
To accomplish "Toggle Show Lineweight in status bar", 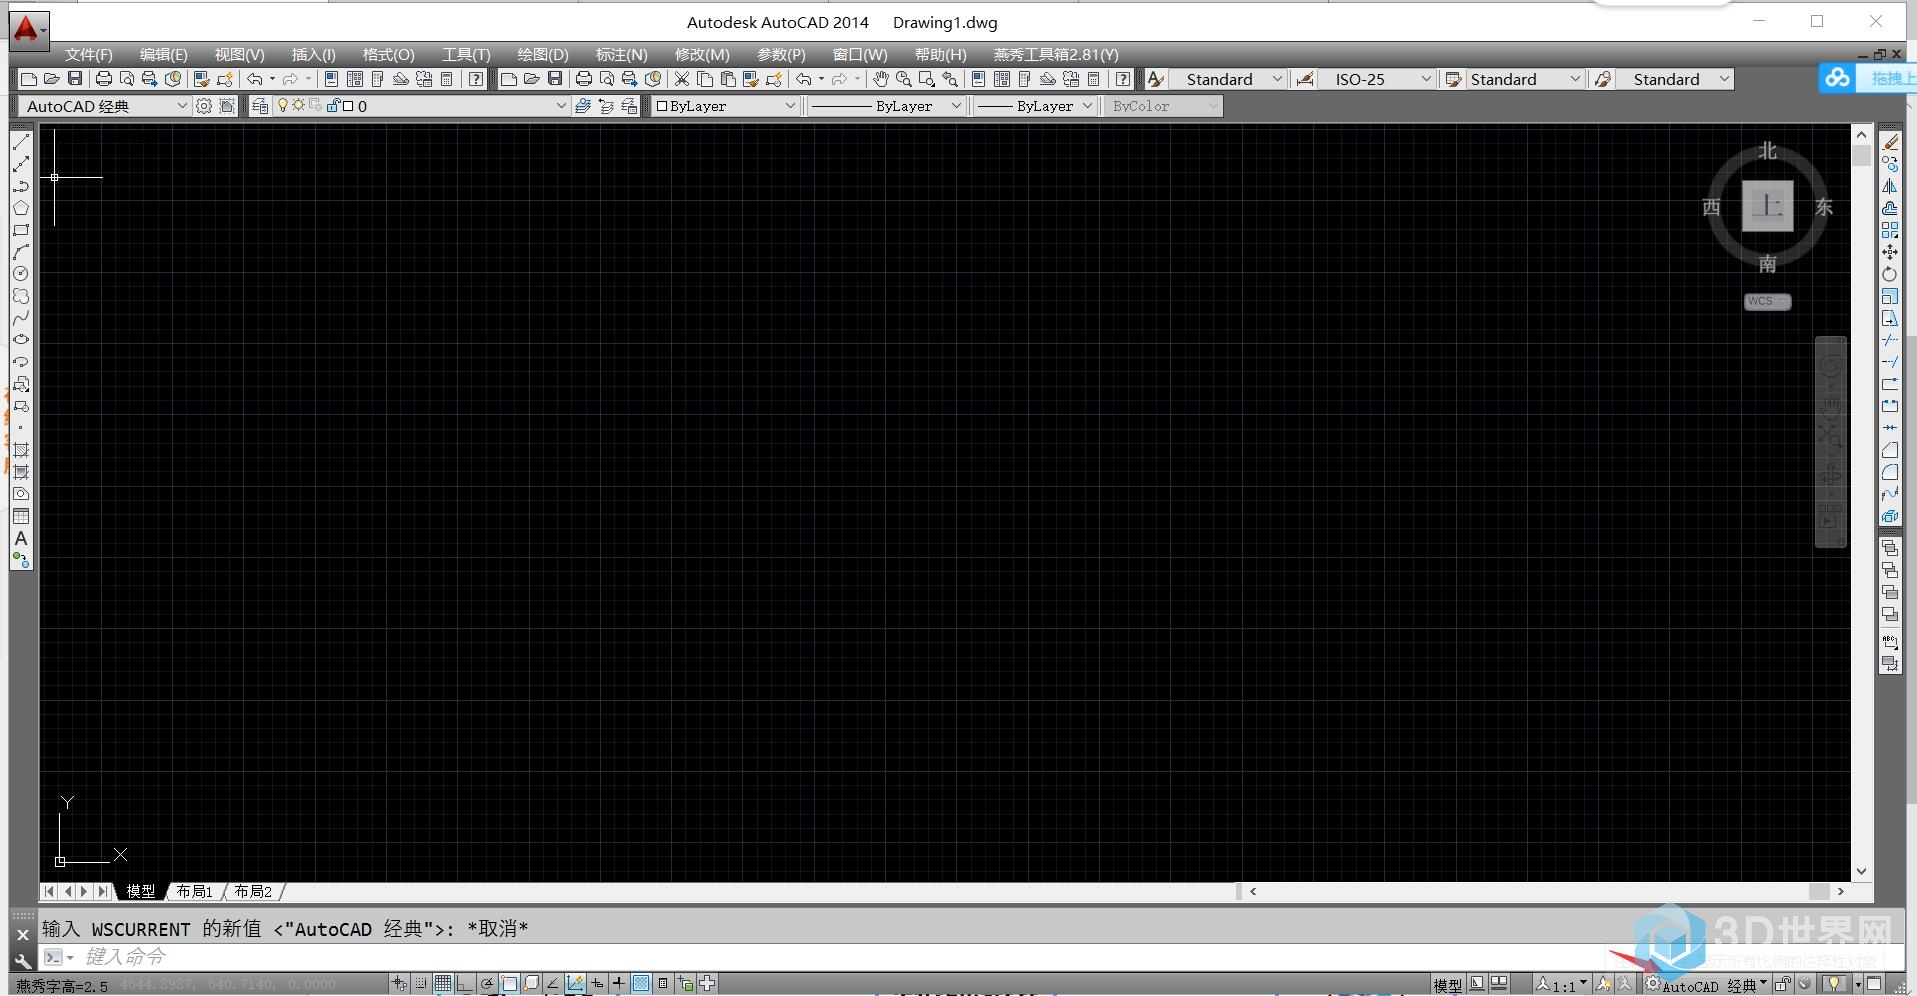I will 619,984.
